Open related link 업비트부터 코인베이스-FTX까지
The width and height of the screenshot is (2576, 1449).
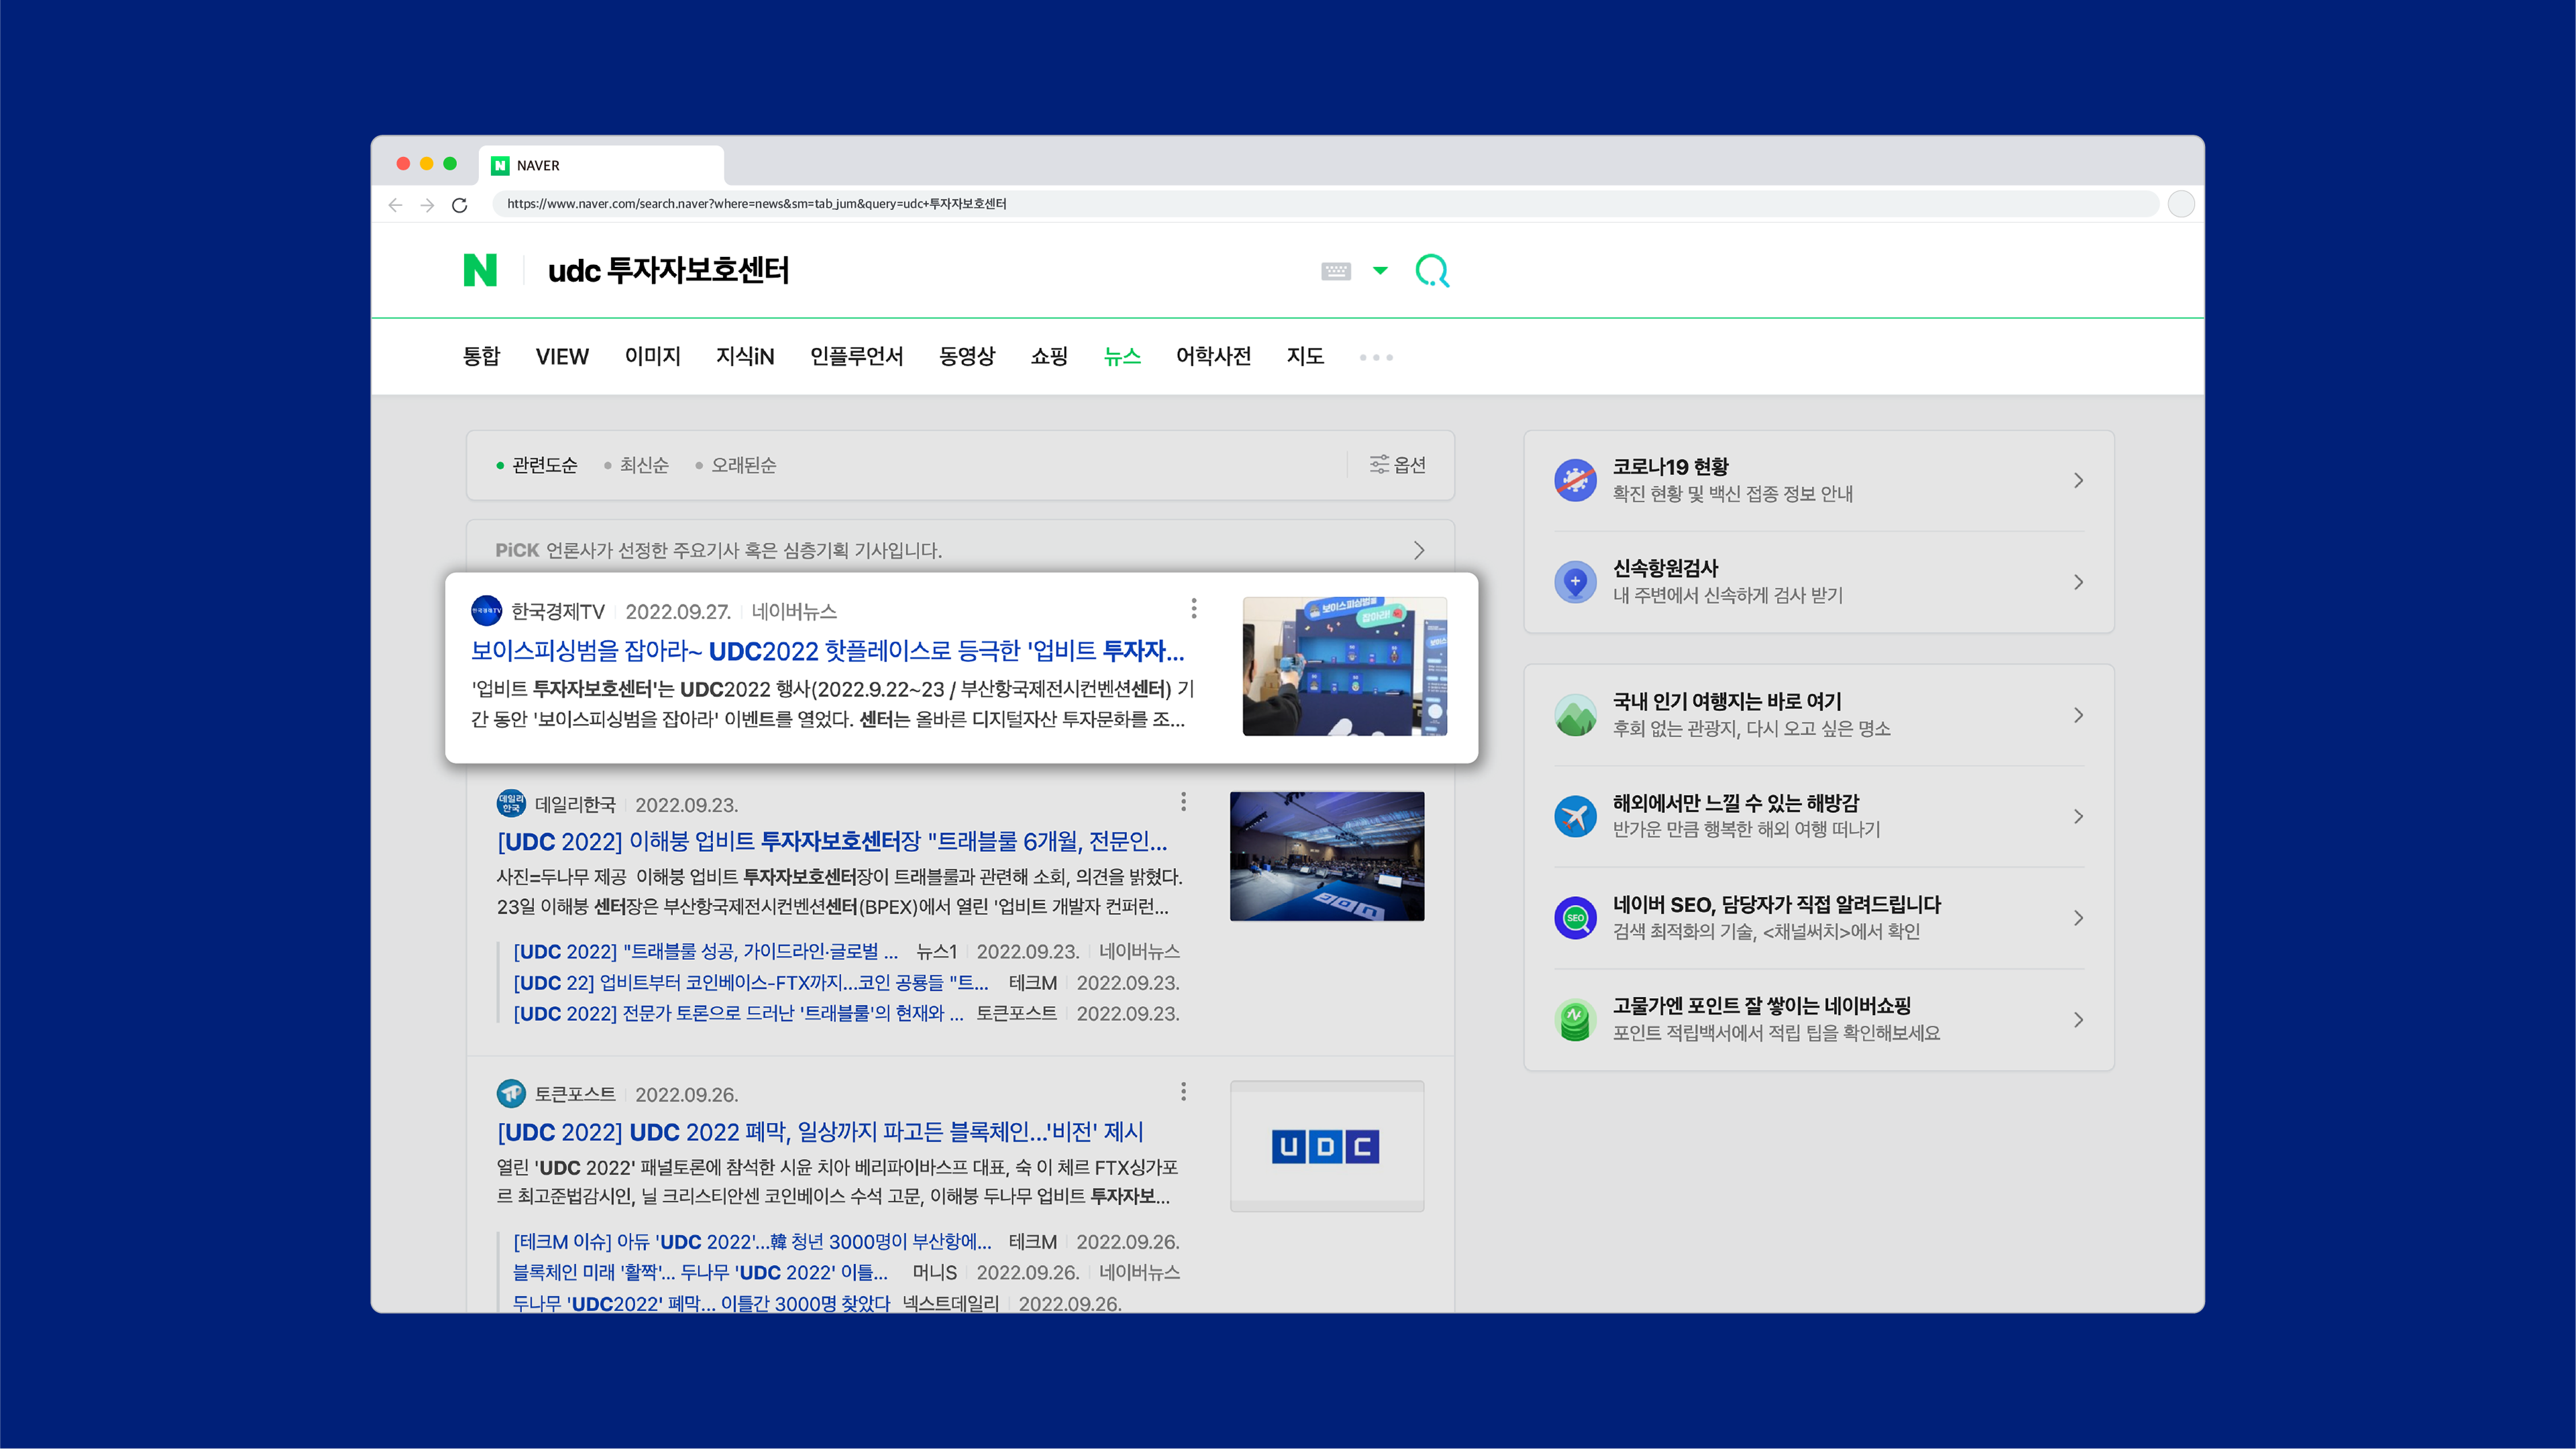pyautogui.click(x=750, y=982)
